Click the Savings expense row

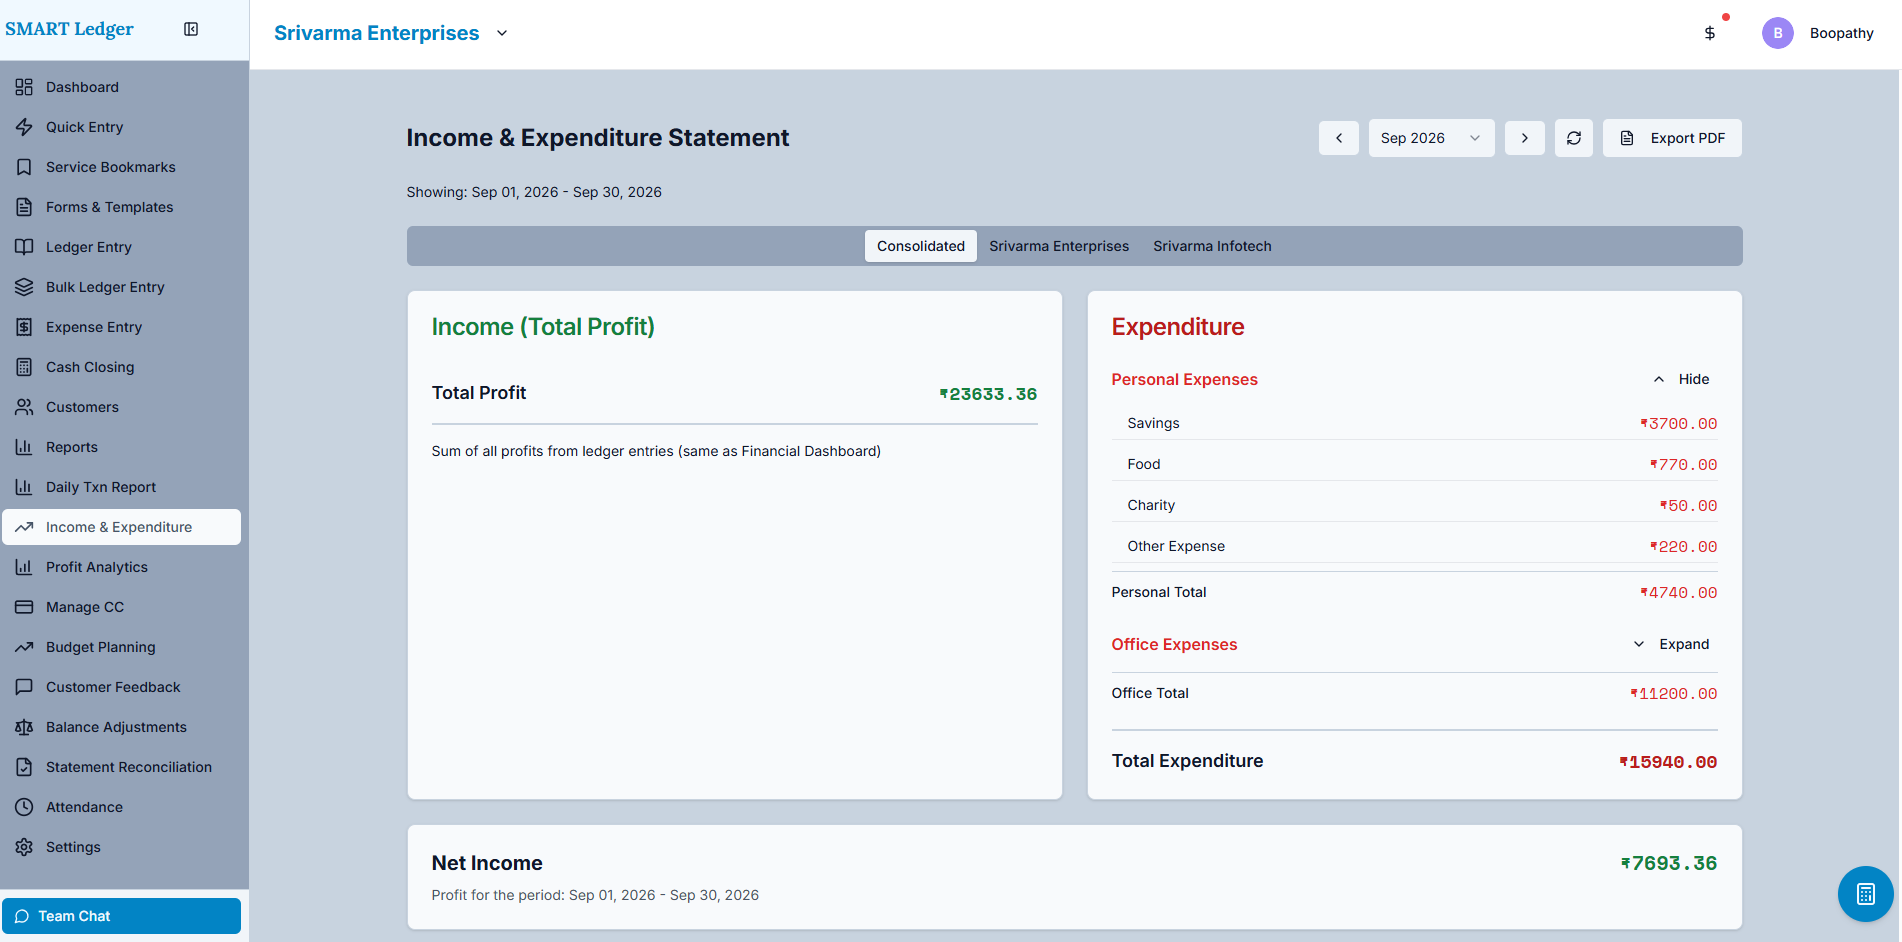pos(1415,423)
